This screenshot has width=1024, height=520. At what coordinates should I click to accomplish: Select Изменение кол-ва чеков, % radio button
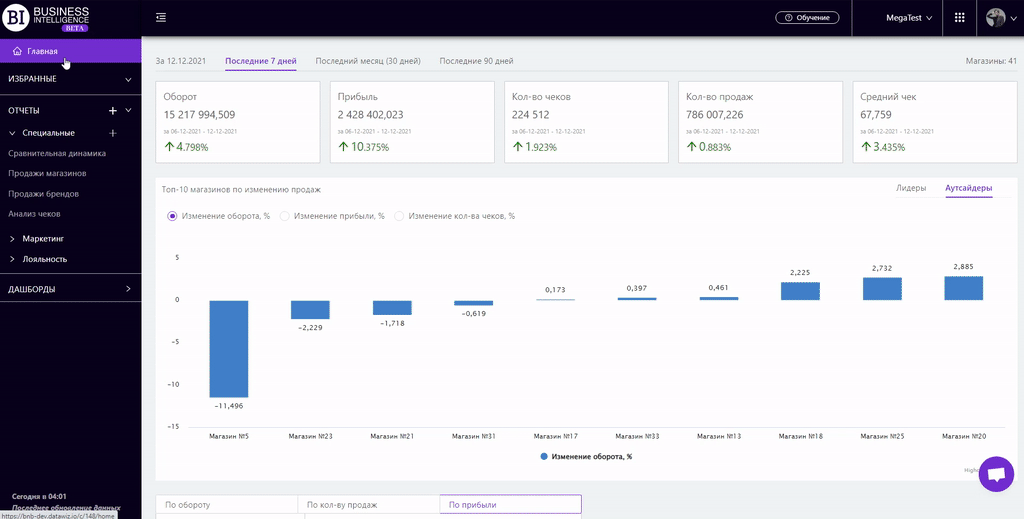[x=399, y=216]
